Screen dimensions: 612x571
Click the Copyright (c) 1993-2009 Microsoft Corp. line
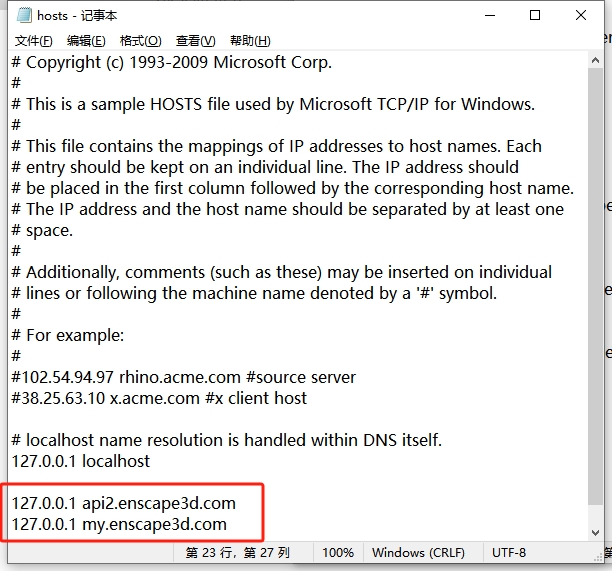(x=172, y=62)
